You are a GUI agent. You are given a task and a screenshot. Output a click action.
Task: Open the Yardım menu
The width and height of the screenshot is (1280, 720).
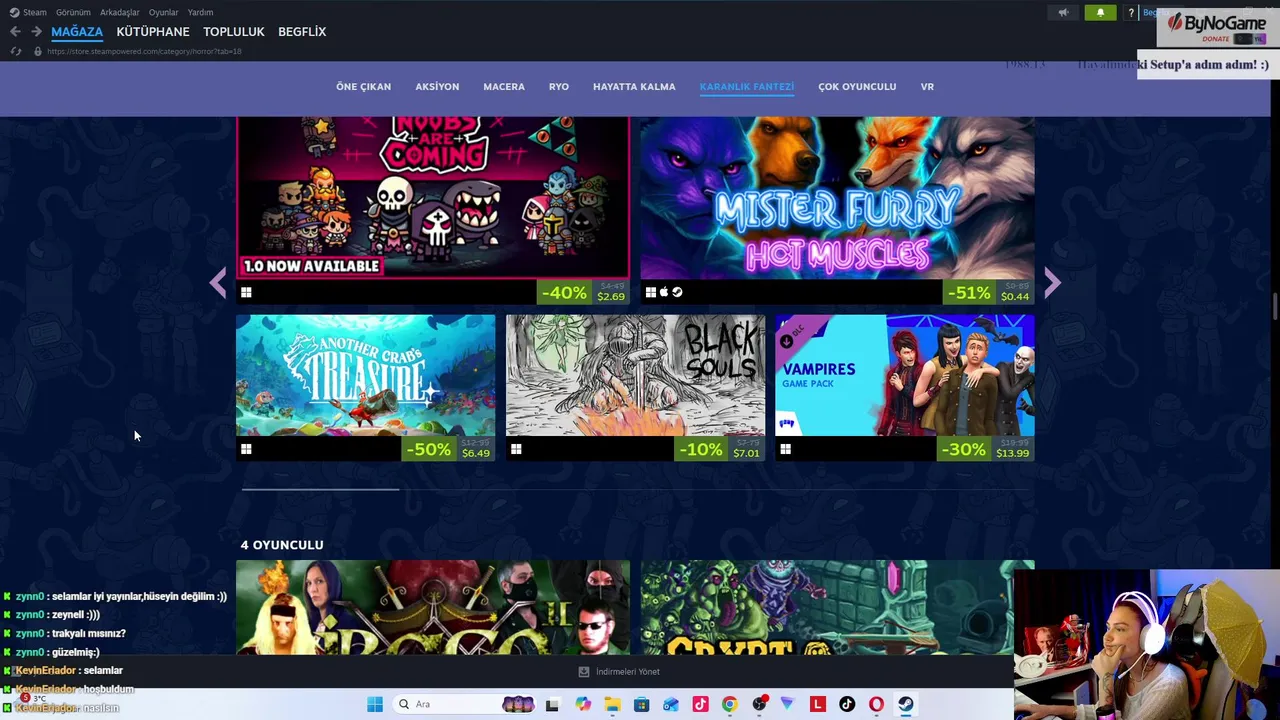click(x=200, y=12)
